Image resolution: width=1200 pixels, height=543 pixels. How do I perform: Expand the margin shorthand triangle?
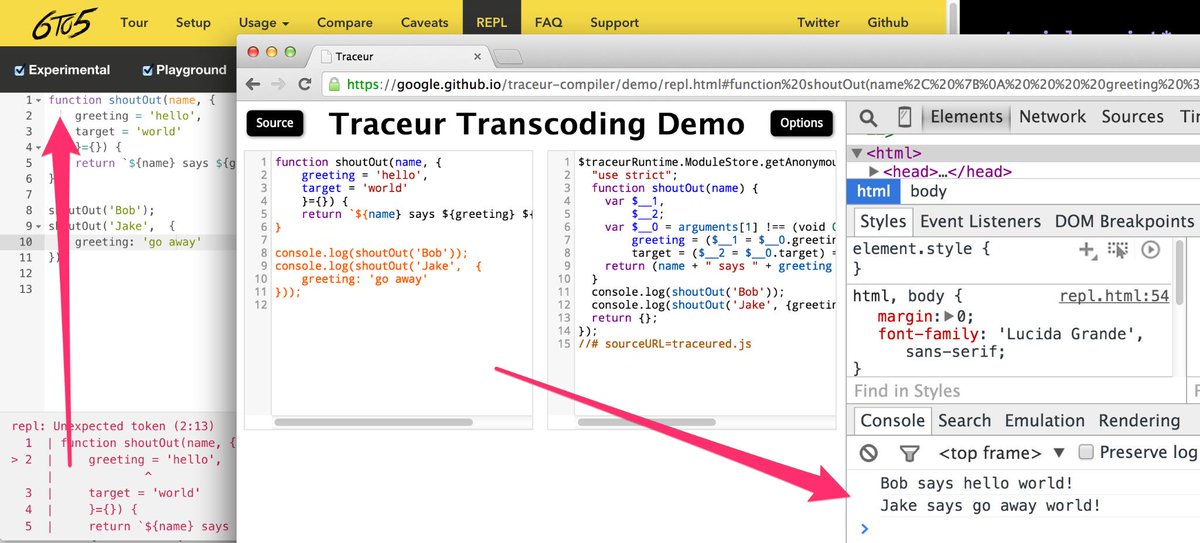949,317
